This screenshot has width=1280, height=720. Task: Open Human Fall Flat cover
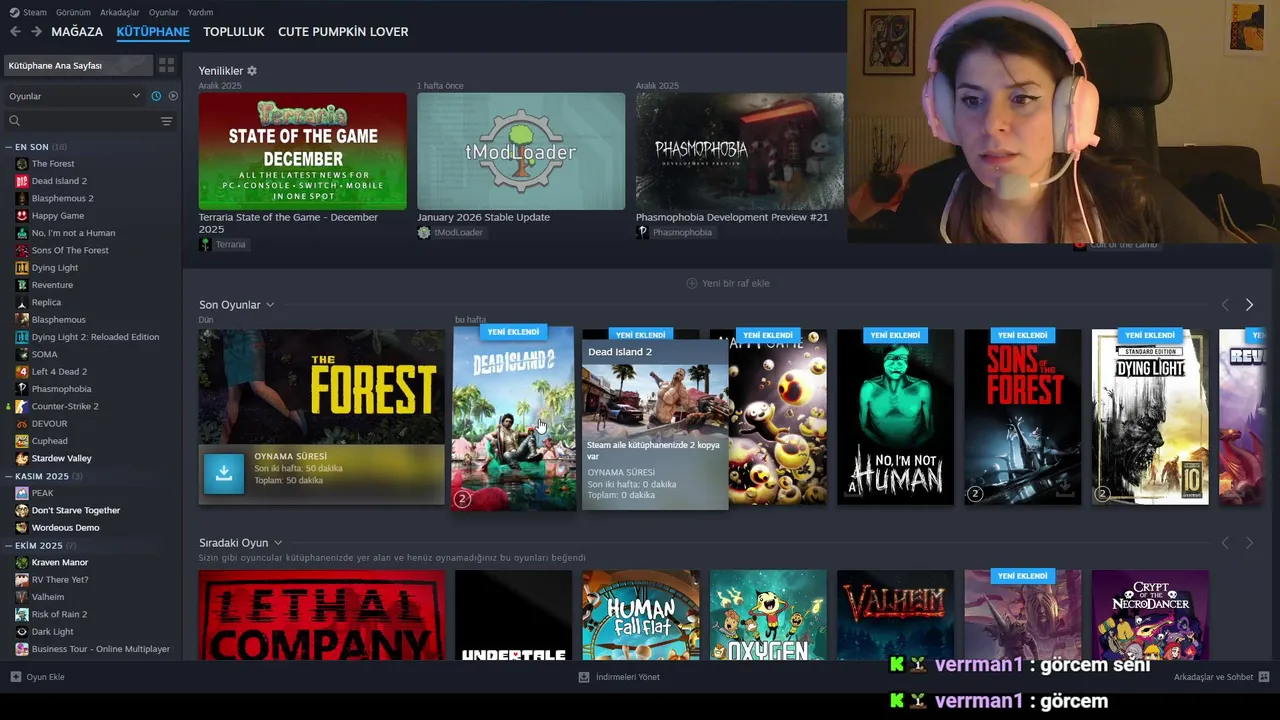coord(640,615)
